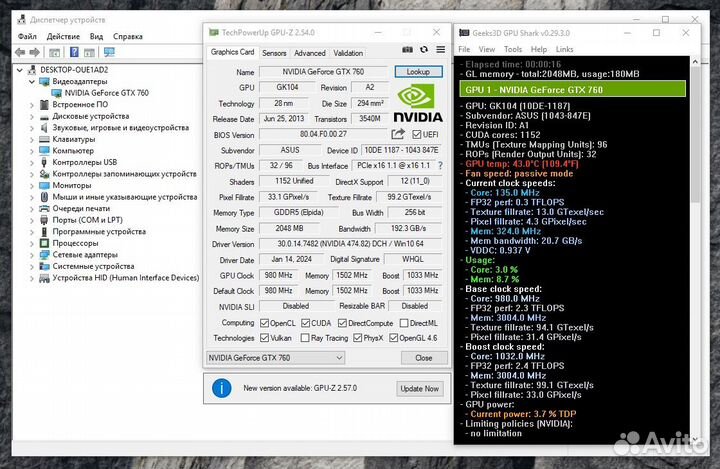Click the Driver Version value field
This screenshot has width=720, height=469.
pos(350,244)
